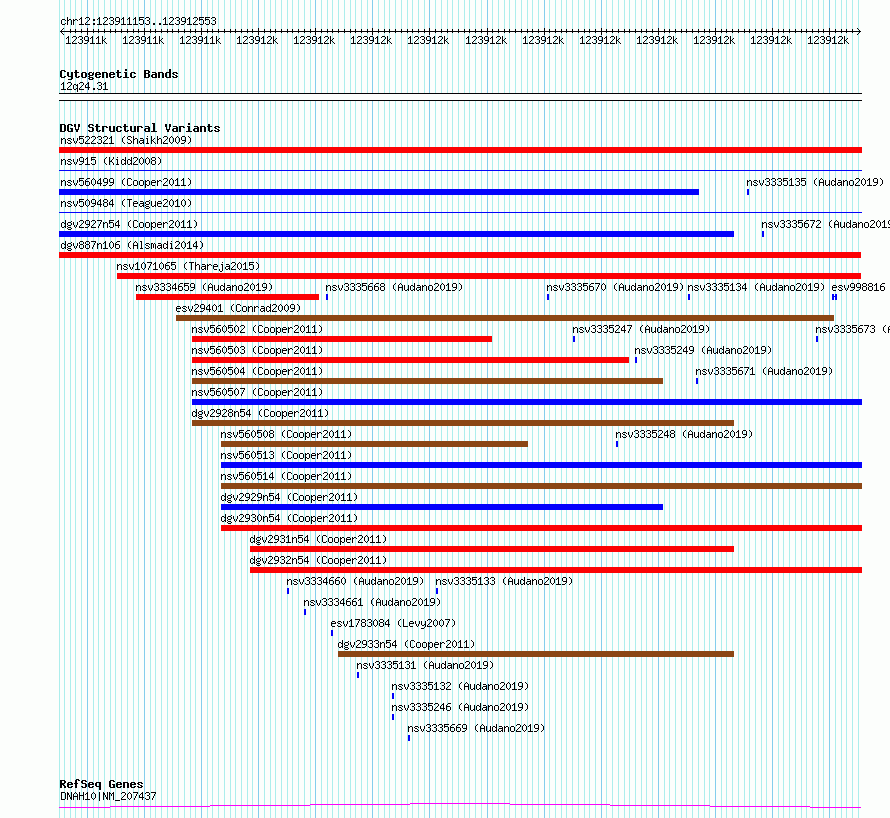This screenshot has width=890, height=818.
Task: Click the RefSeq Genes track title
Action: pos(101,784)
